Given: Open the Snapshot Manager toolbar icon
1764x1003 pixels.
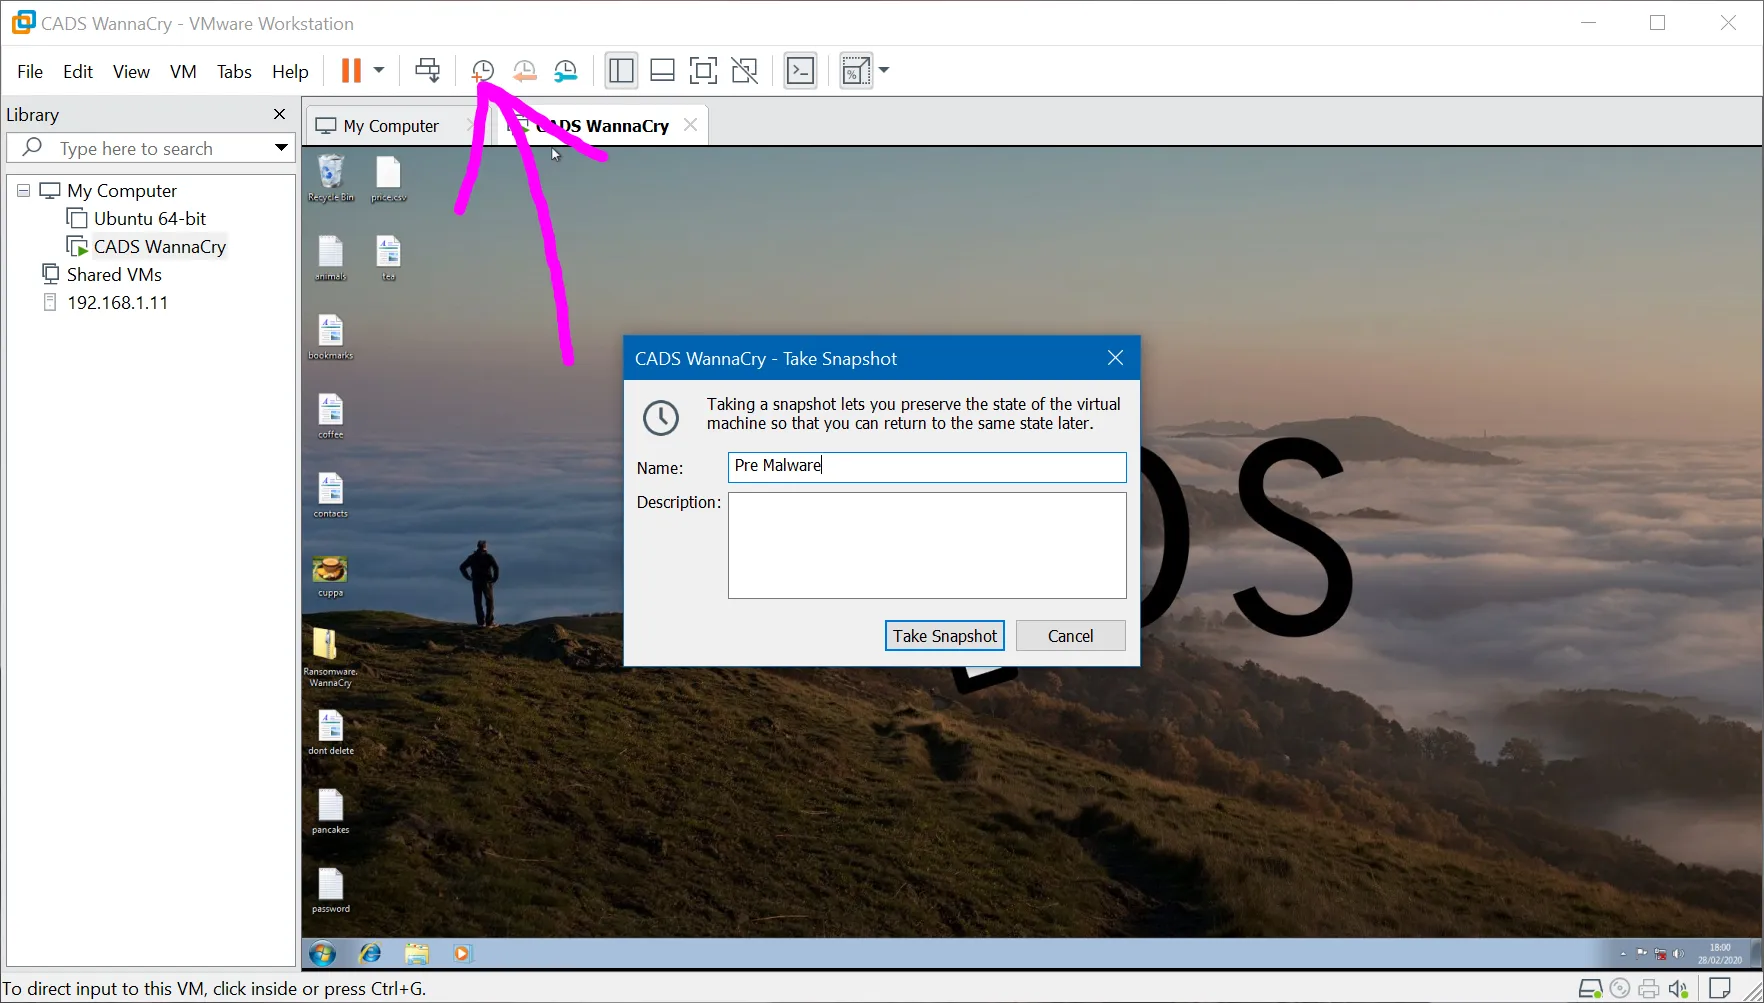Looking at the screenshot, I should pyautogui.click(x=566, y=71).
